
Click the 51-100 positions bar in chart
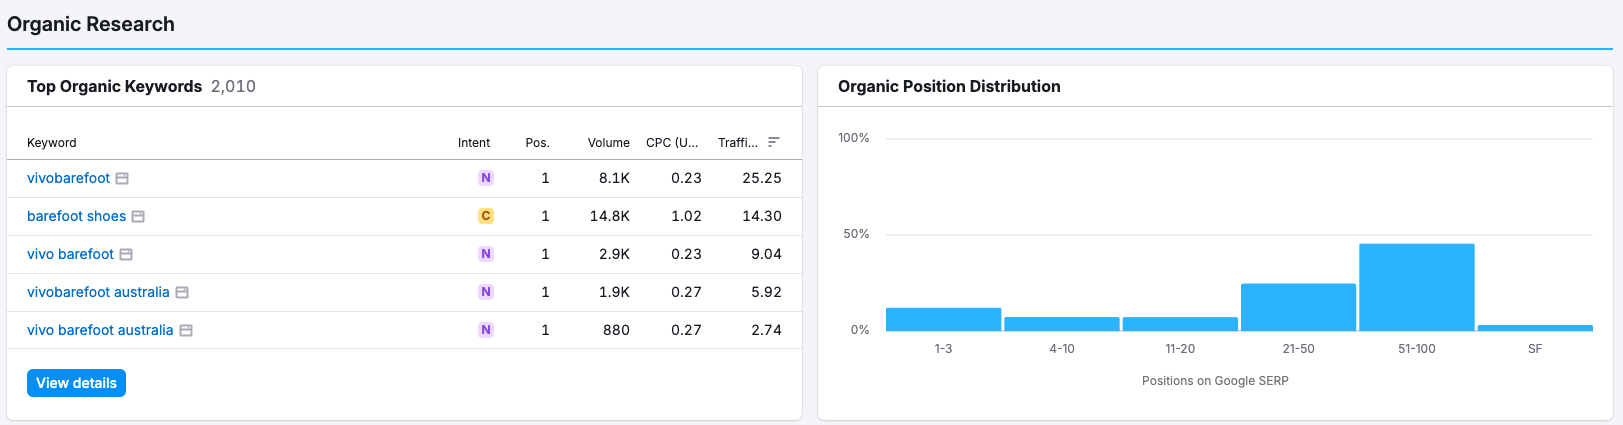1416,287
